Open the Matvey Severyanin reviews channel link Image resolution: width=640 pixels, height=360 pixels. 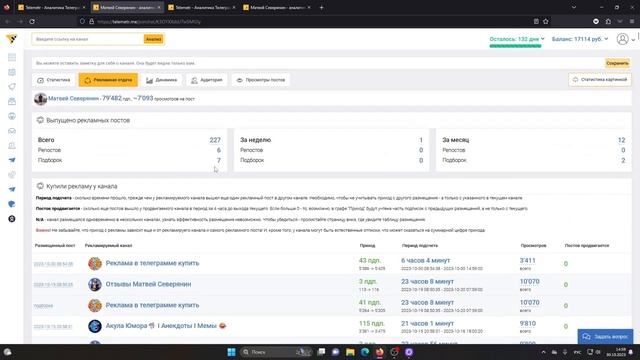(x=148, y=284)
